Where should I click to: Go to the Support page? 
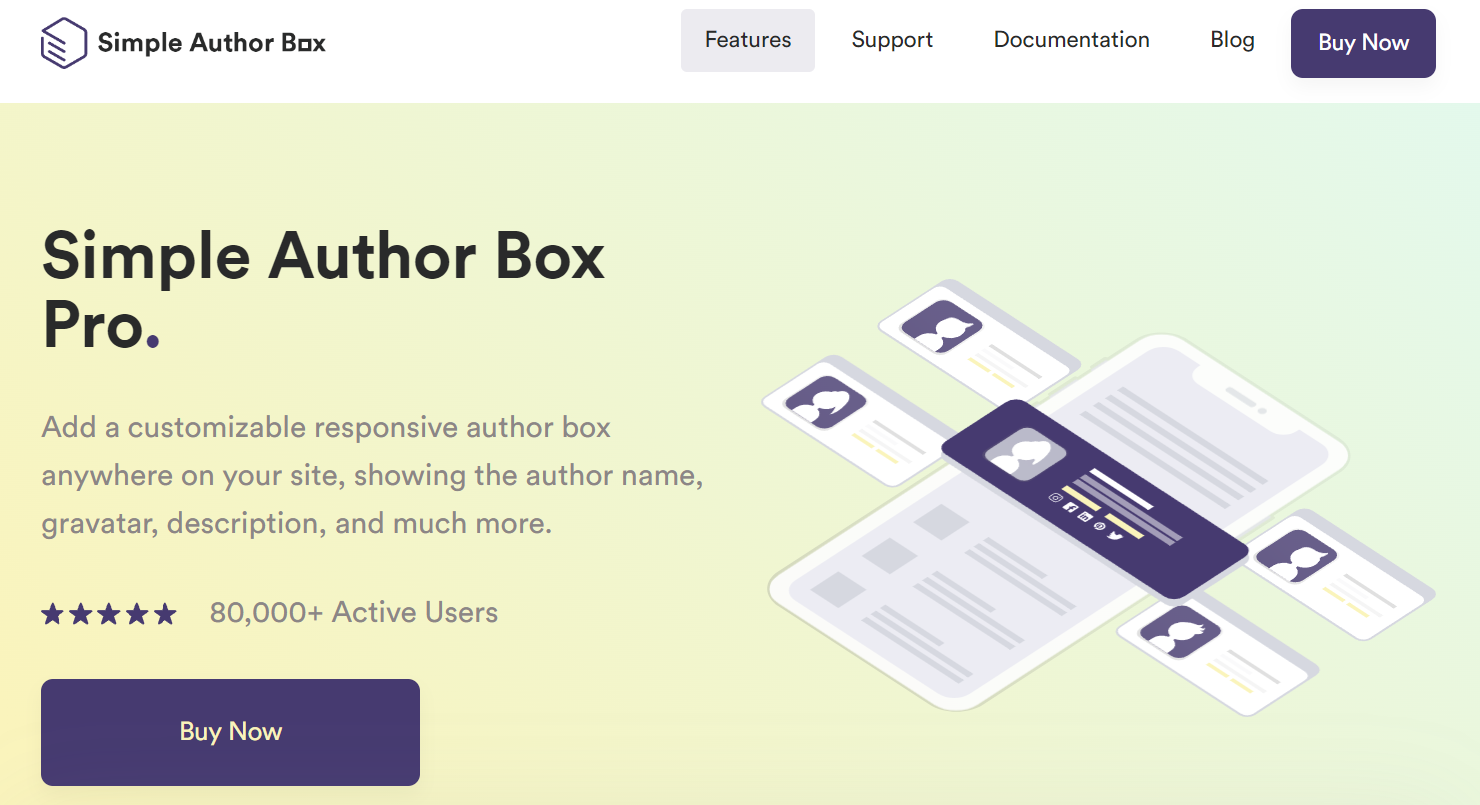coord(892,40)
